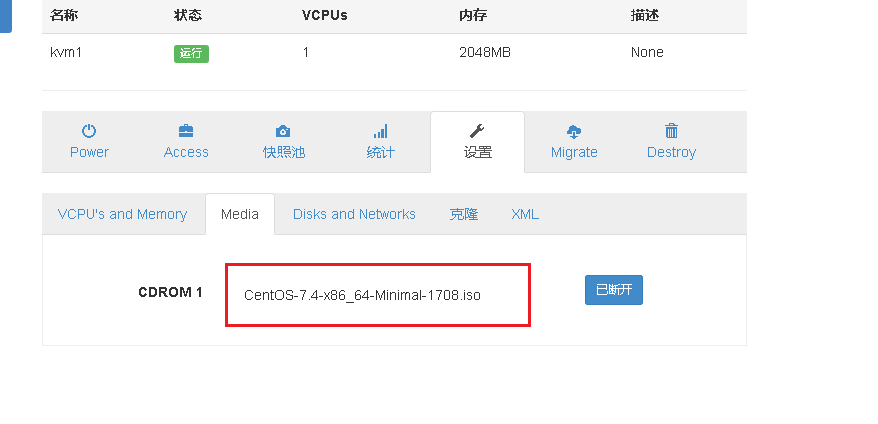Open the Power tab label
Image resolution: width=878 pixels, height=424 pixels.
point(89,152)
